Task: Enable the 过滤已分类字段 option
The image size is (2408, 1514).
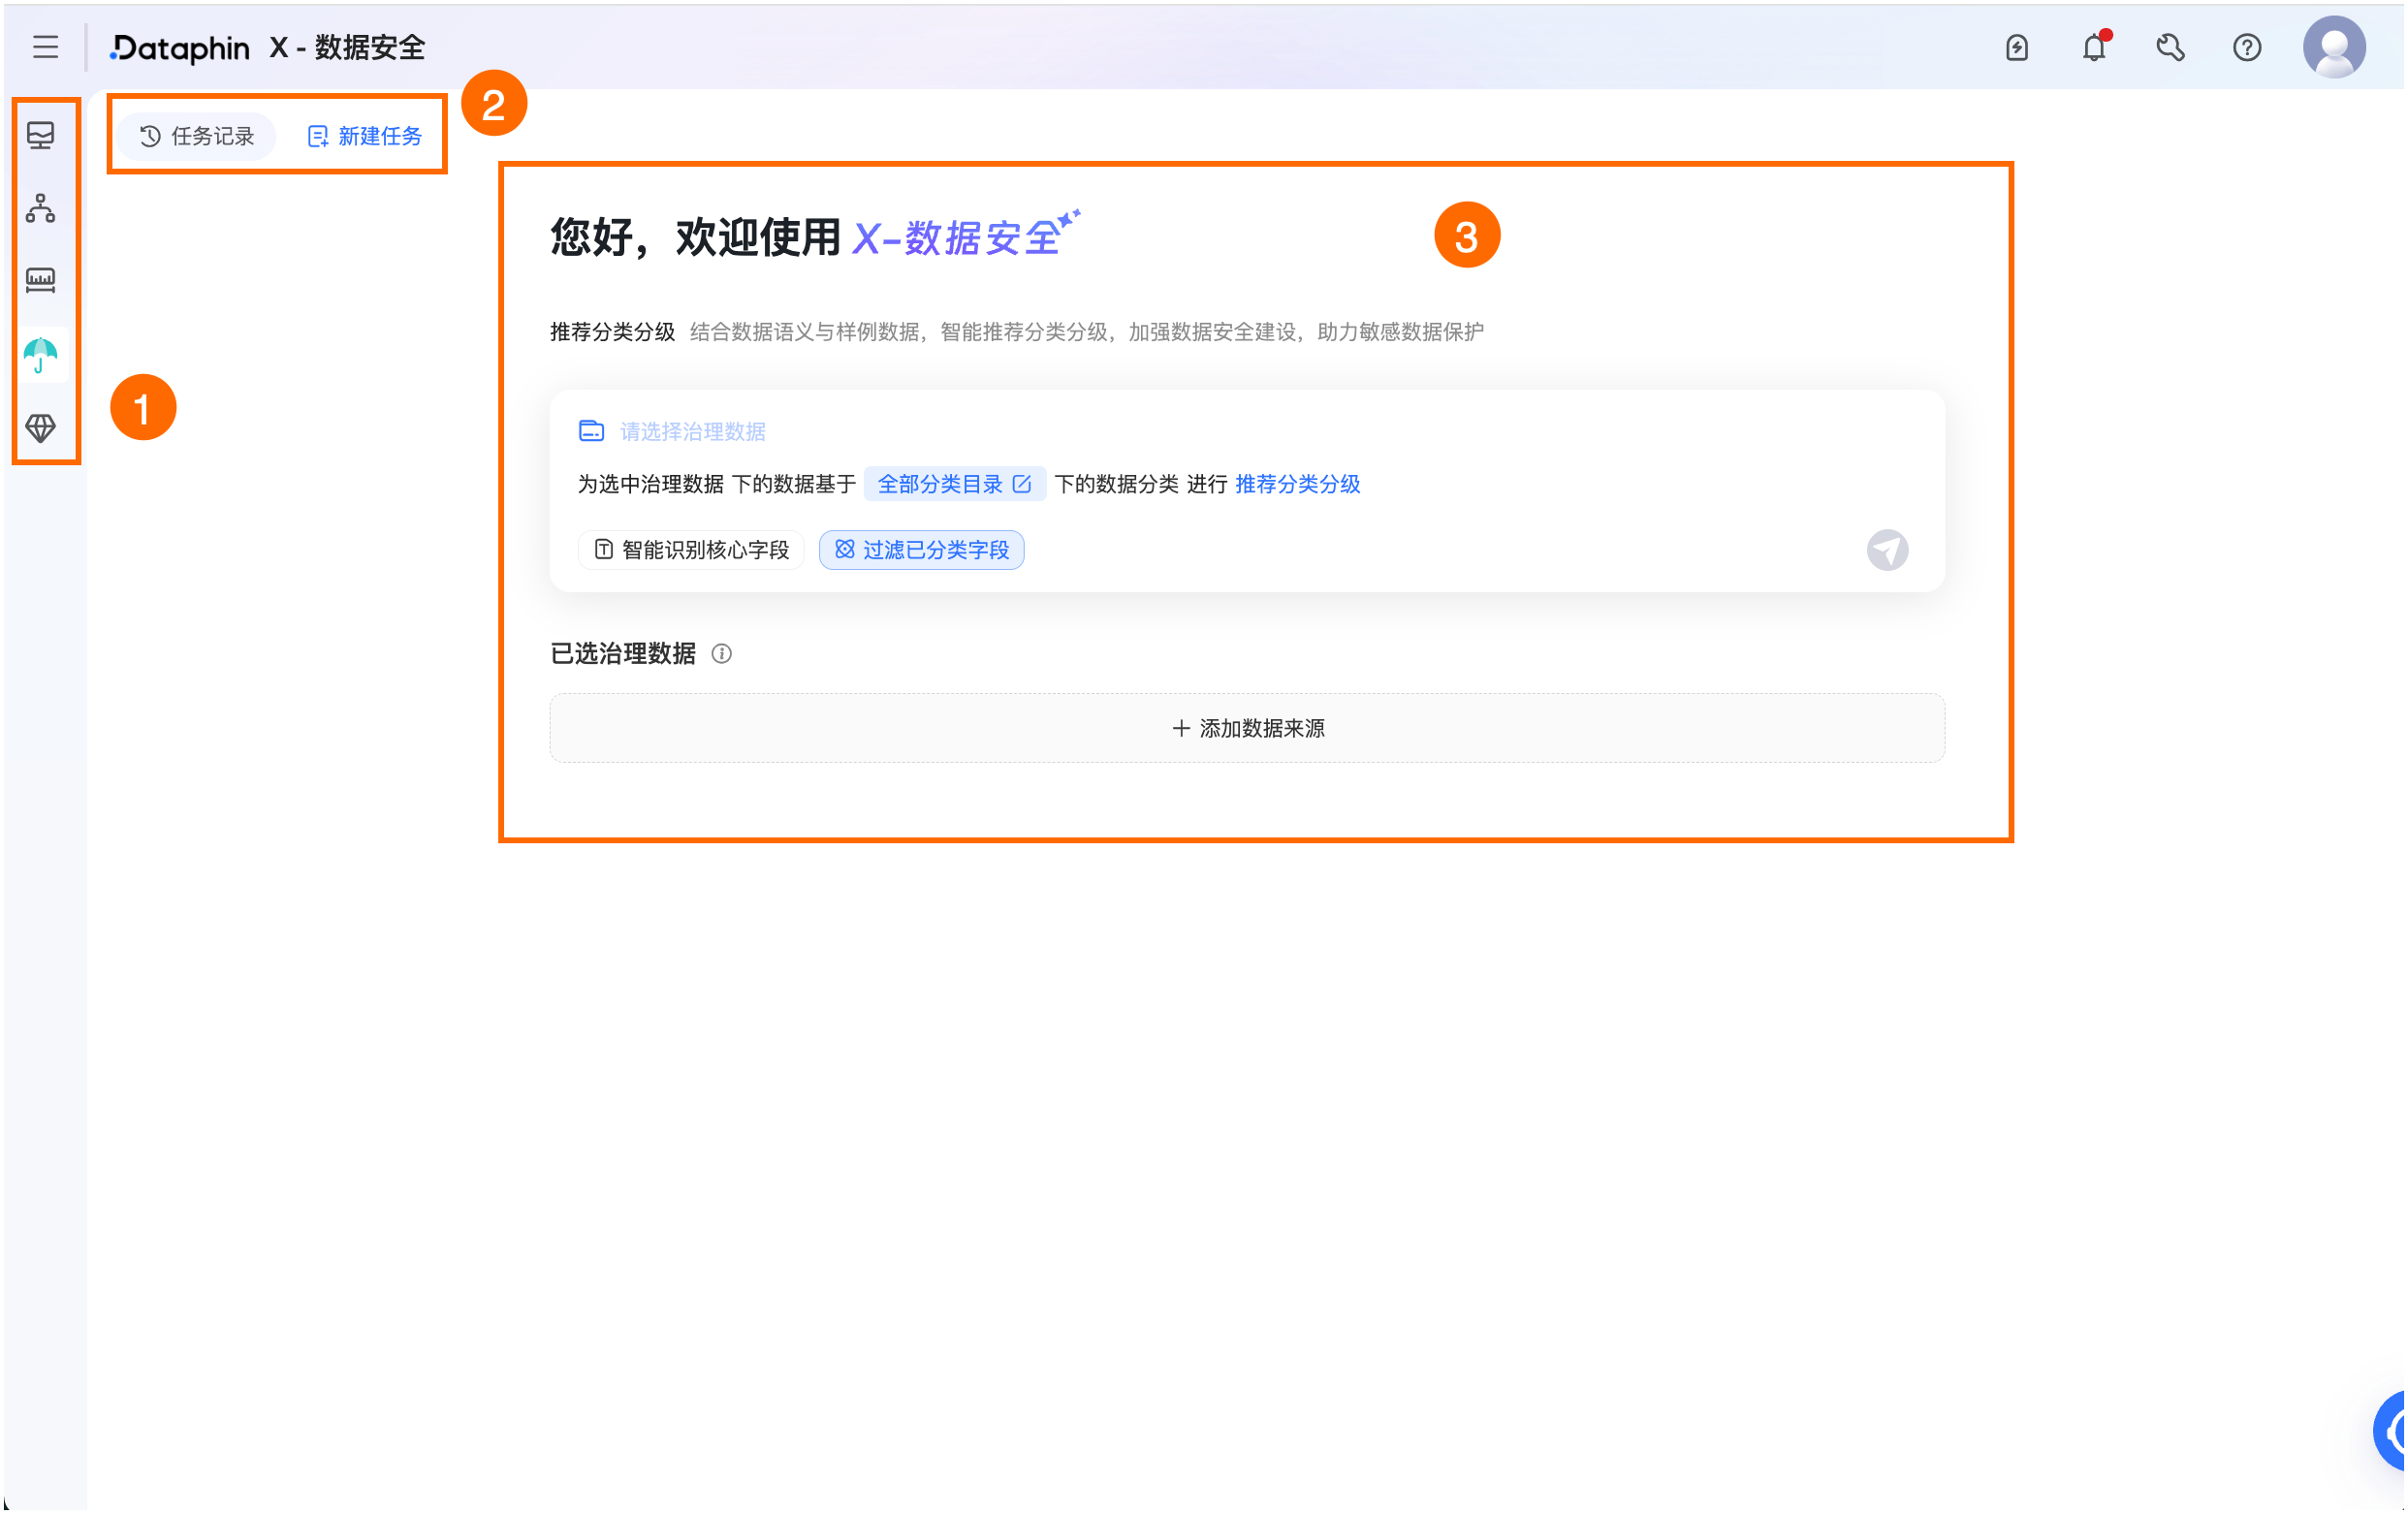Action: pos(921,549)
